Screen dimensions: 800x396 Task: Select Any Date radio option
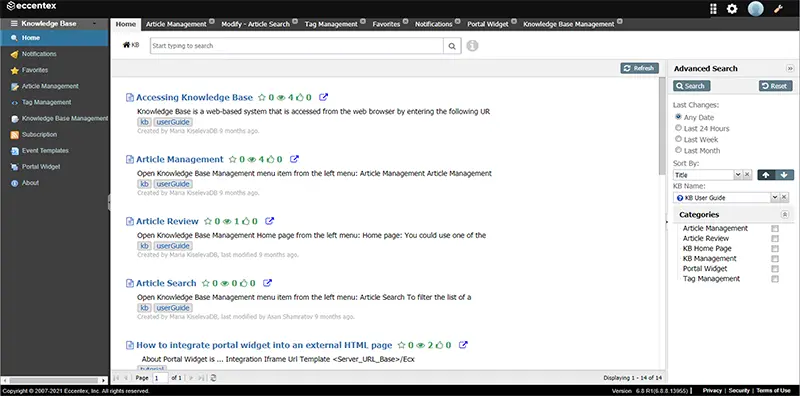[678, 117]
